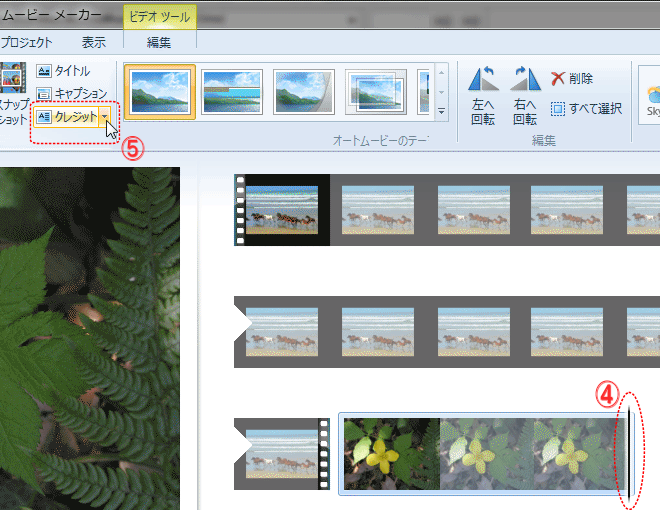
Task: Click the SkyDrive cloud icon
Action: tap(652, 95)
